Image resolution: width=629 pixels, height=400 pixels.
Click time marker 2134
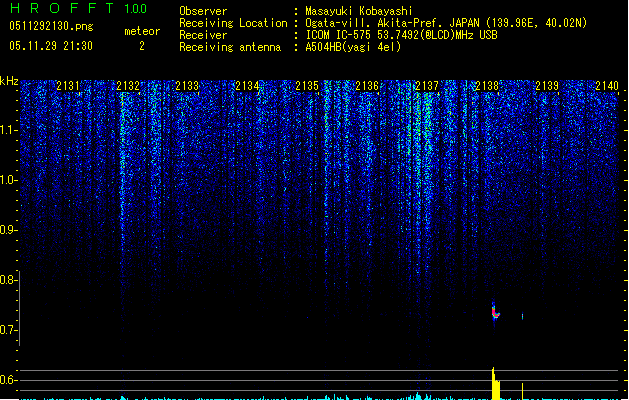point(247,86)
